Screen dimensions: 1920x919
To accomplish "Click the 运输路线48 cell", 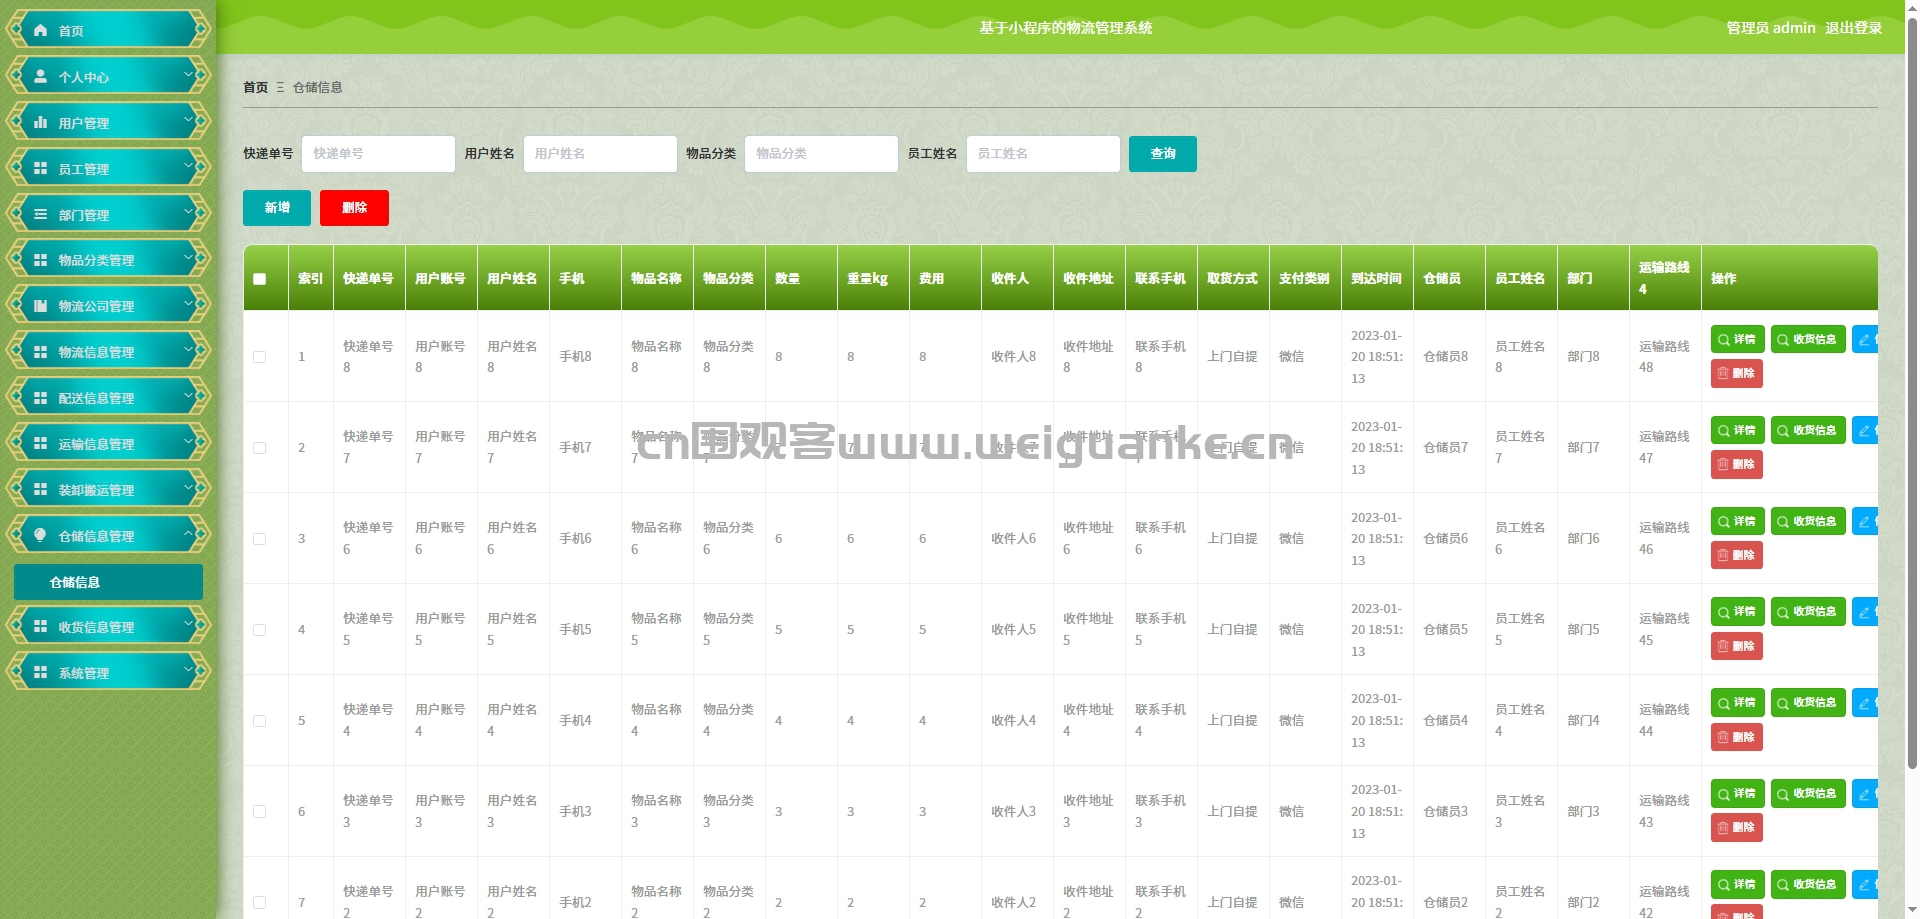I will point(1664,357).
